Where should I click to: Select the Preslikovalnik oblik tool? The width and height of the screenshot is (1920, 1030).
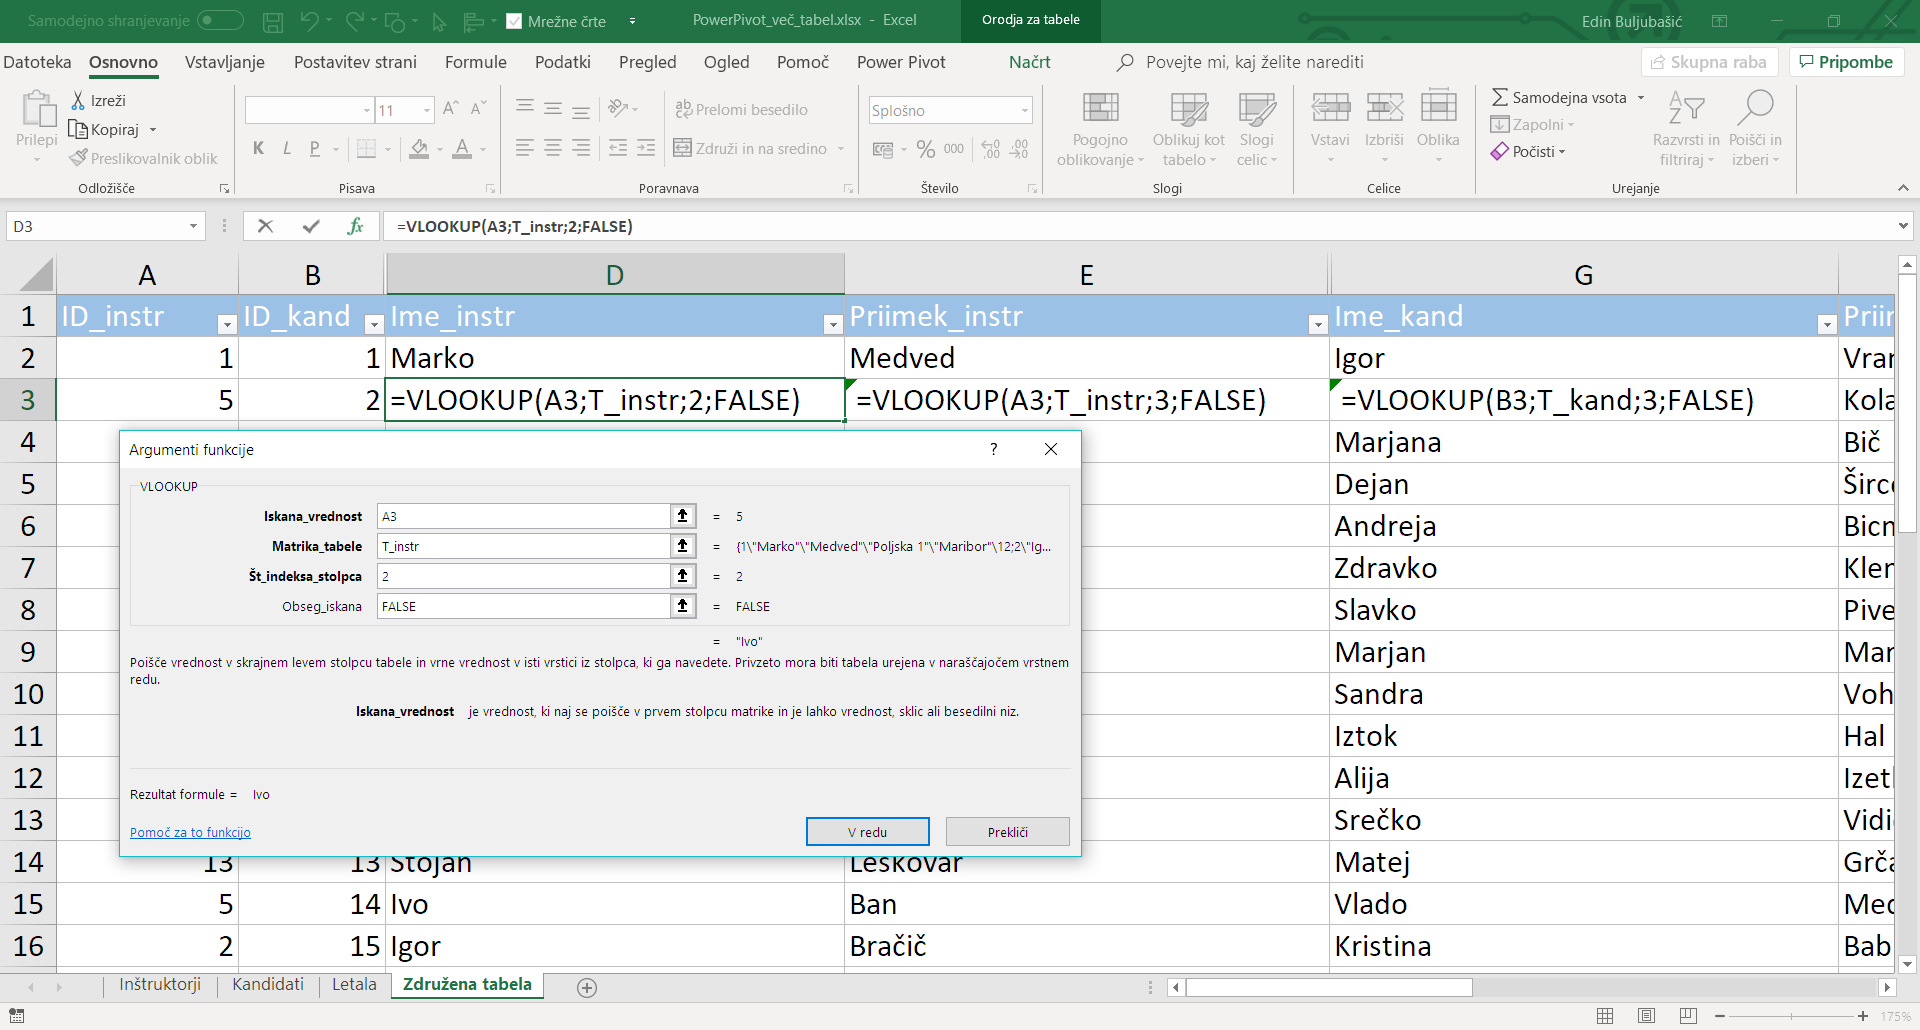coord(143,158)
